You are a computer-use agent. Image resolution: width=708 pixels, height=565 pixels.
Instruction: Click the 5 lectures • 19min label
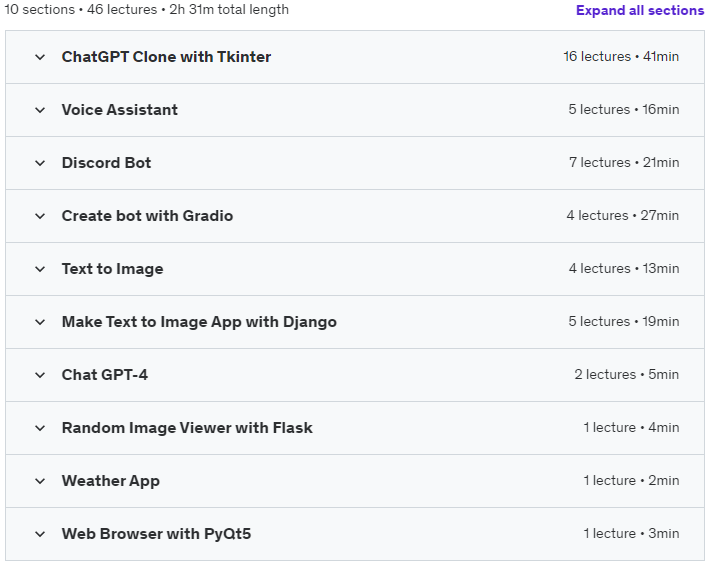[624, 321]
